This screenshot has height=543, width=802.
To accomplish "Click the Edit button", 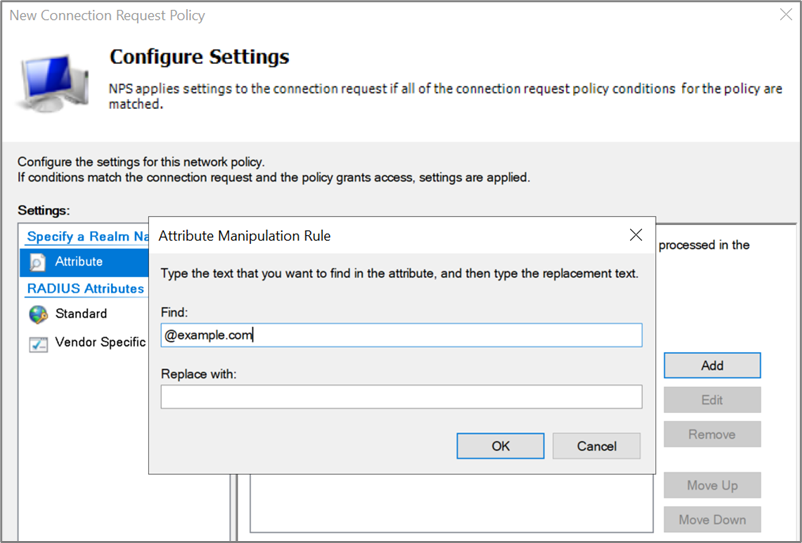I will 712,400.
